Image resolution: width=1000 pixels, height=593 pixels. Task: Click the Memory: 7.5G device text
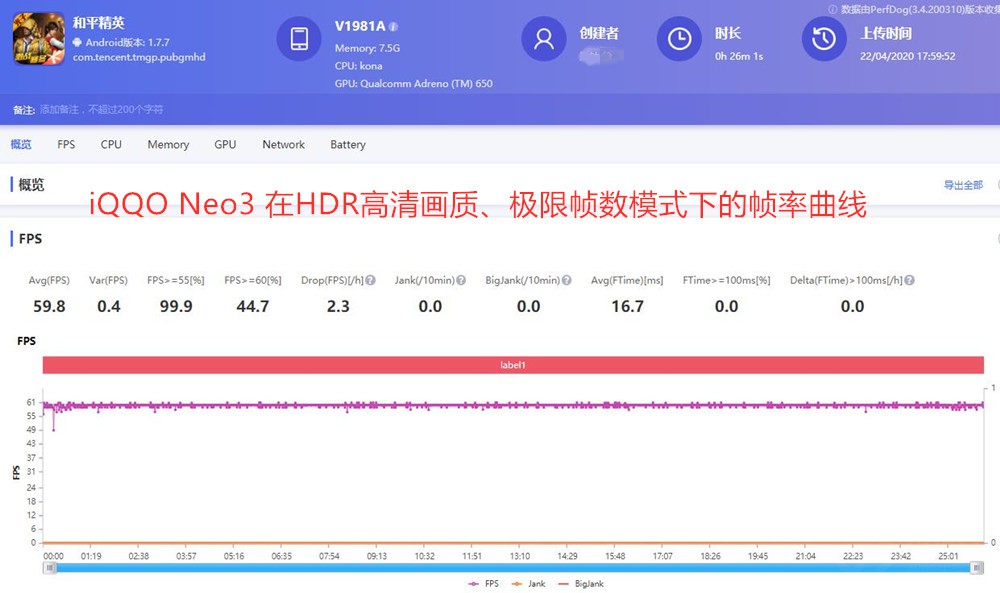click(367, 48)
